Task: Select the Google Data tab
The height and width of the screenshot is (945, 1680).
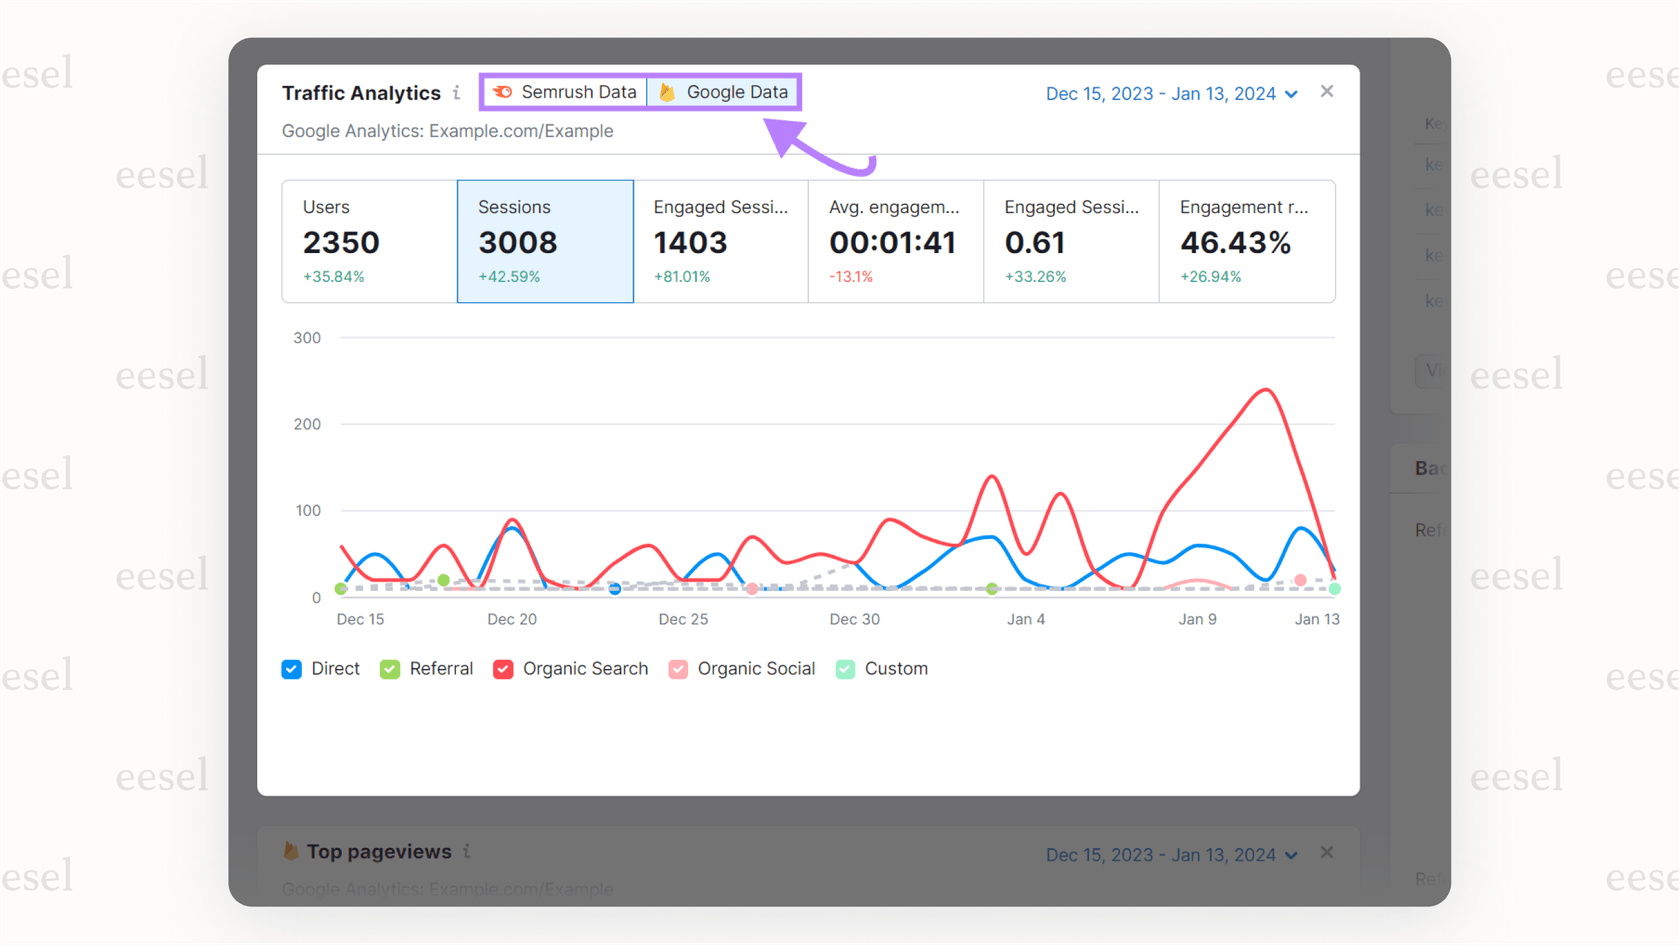Action: [x=723, y=91]
